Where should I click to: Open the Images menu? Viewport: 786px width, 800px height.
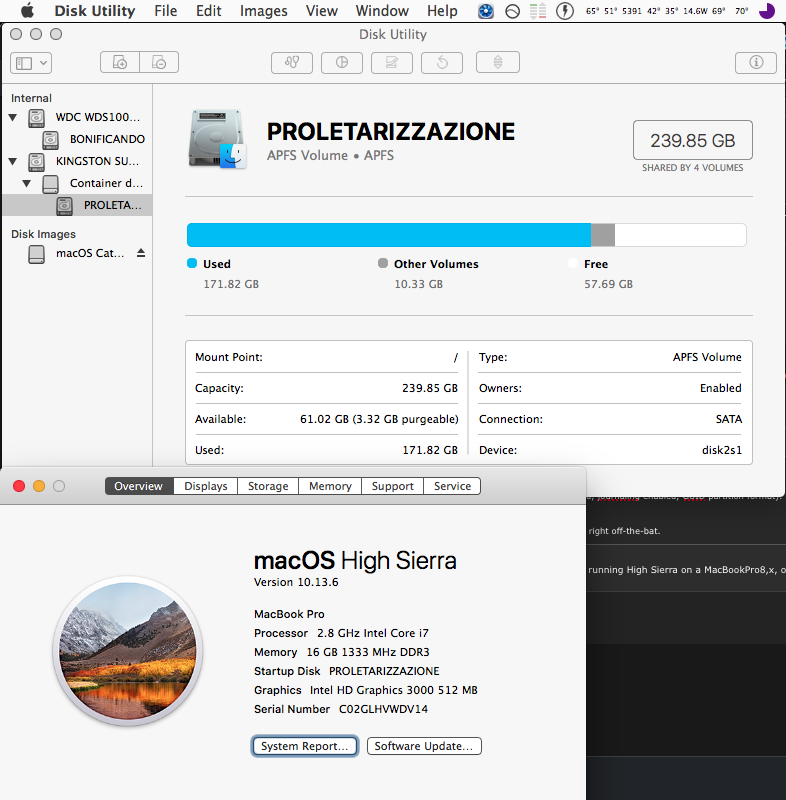pyautogui.click(x=264, y=11)
